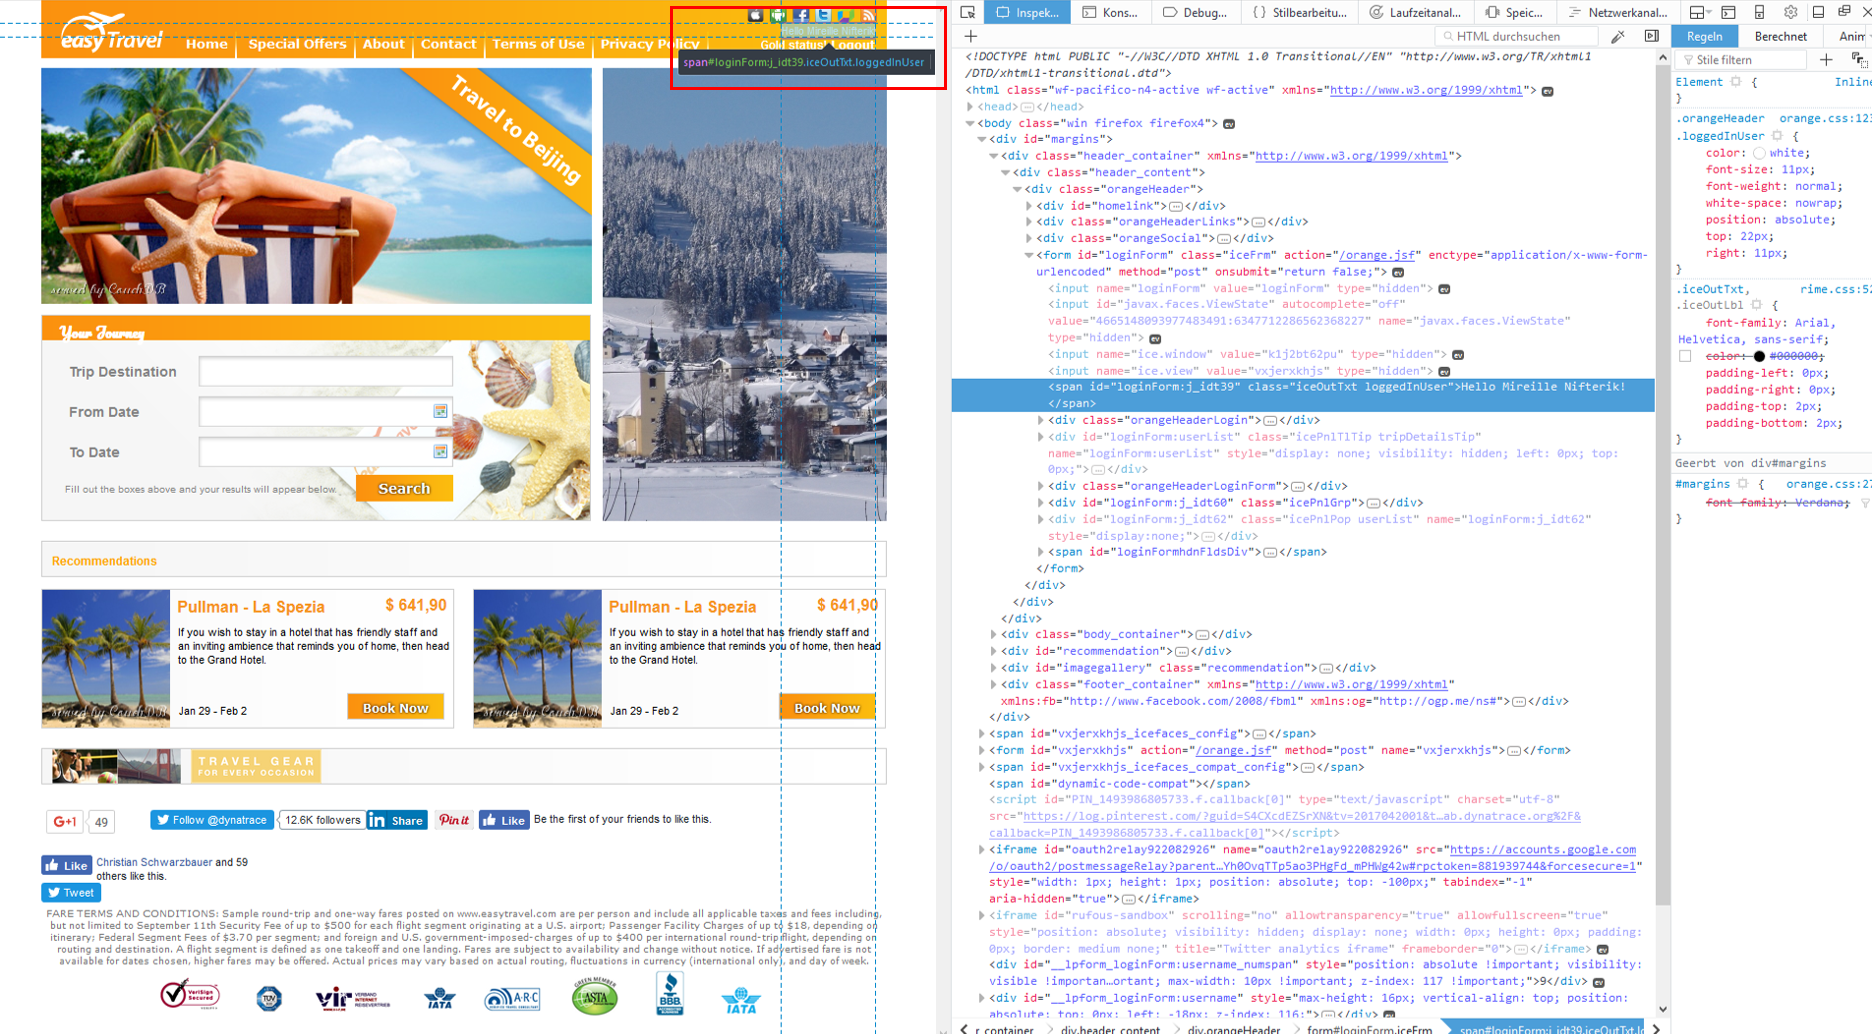
Task: Show event listeners on loginForm element
Action: coord(1398,272)
